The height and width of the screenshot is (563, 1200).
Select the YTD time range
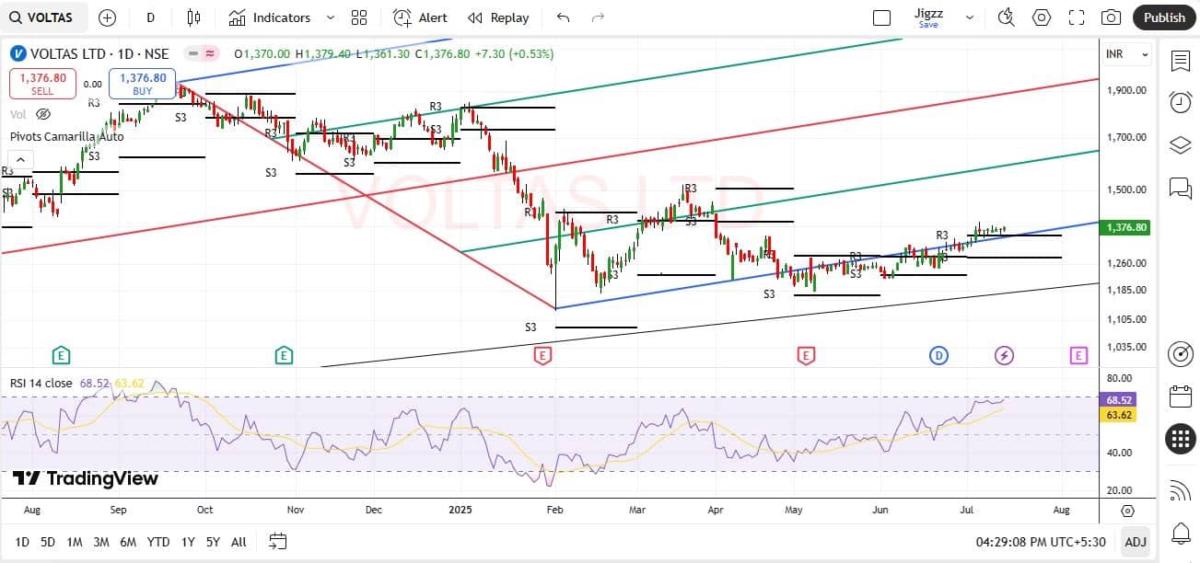[158, 542]
